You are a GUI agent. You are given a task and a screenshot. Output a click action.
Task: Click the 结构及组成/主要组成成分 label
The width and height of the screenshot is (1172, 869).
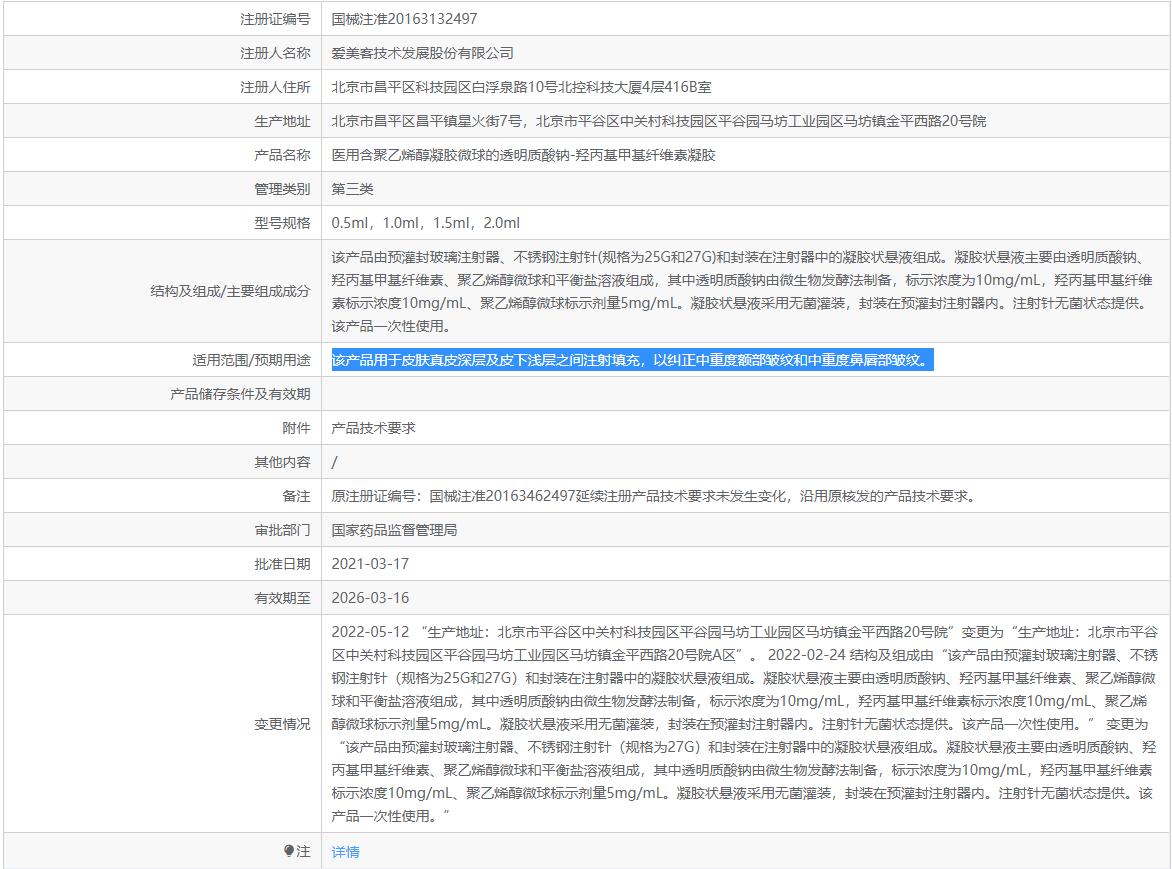pyautogui.click(x=230, y=291)
